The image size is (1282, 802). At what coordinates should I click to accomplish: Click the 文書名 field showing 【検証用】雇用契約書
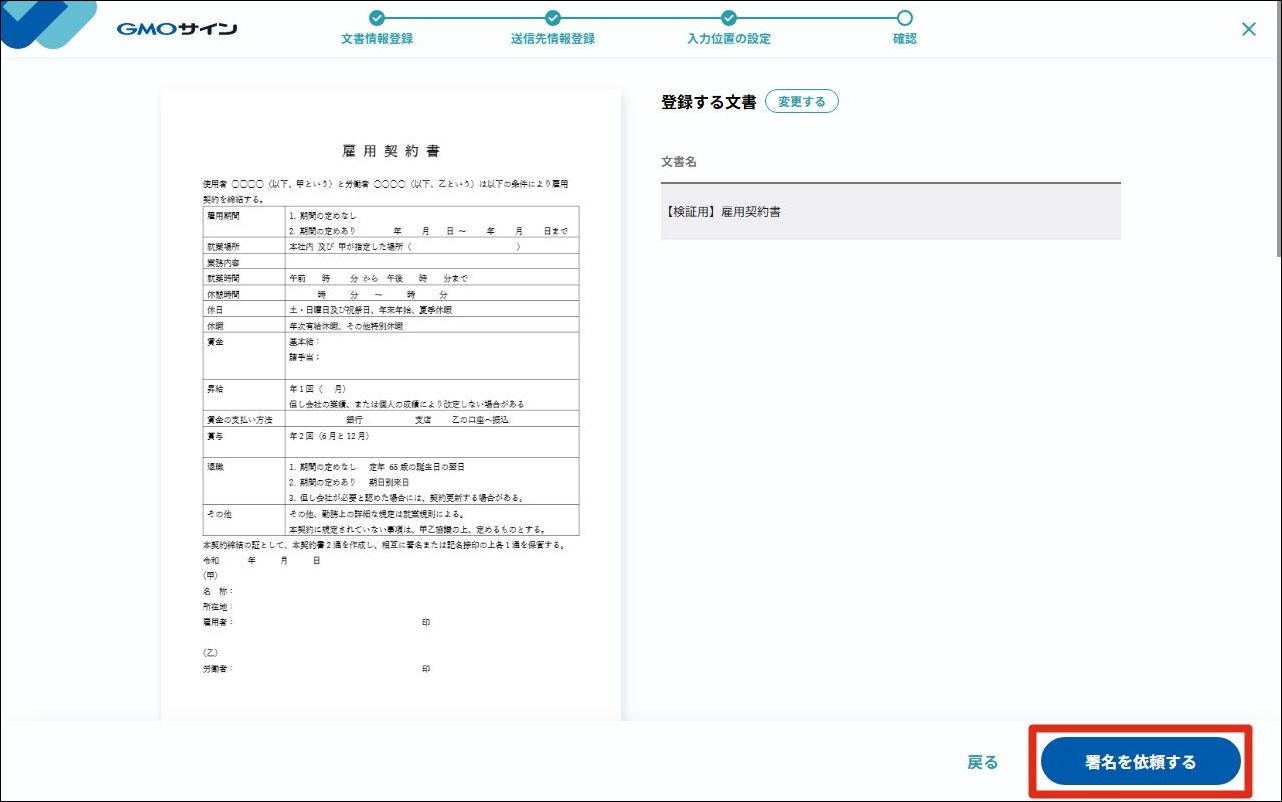891,212
